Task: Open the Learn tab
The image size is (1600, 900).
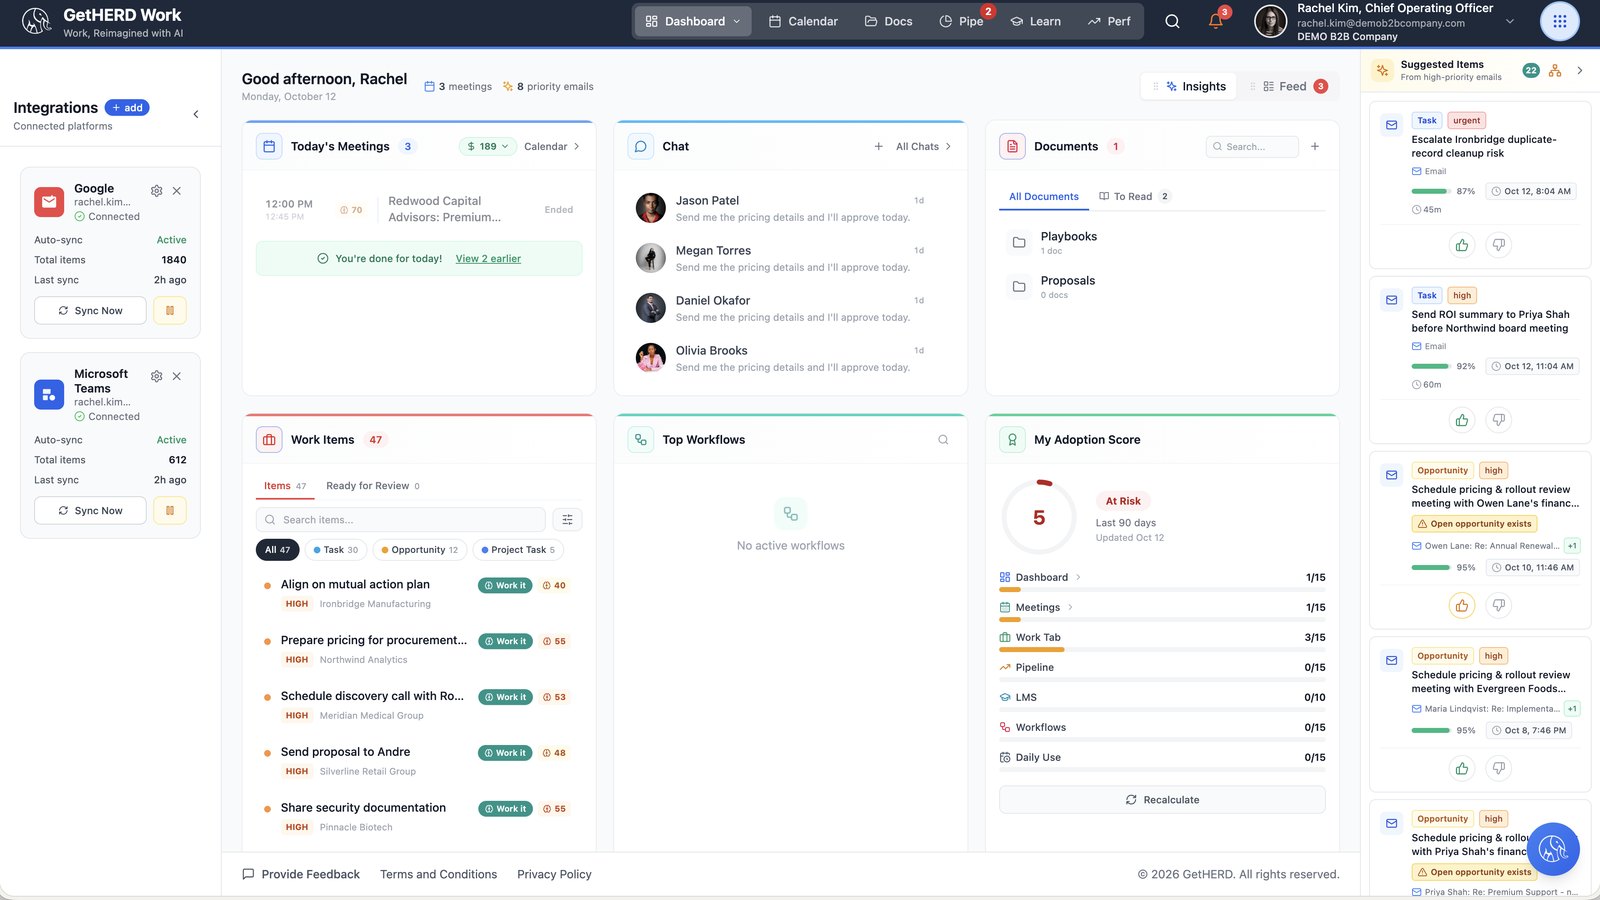Action: point(1035,21)
